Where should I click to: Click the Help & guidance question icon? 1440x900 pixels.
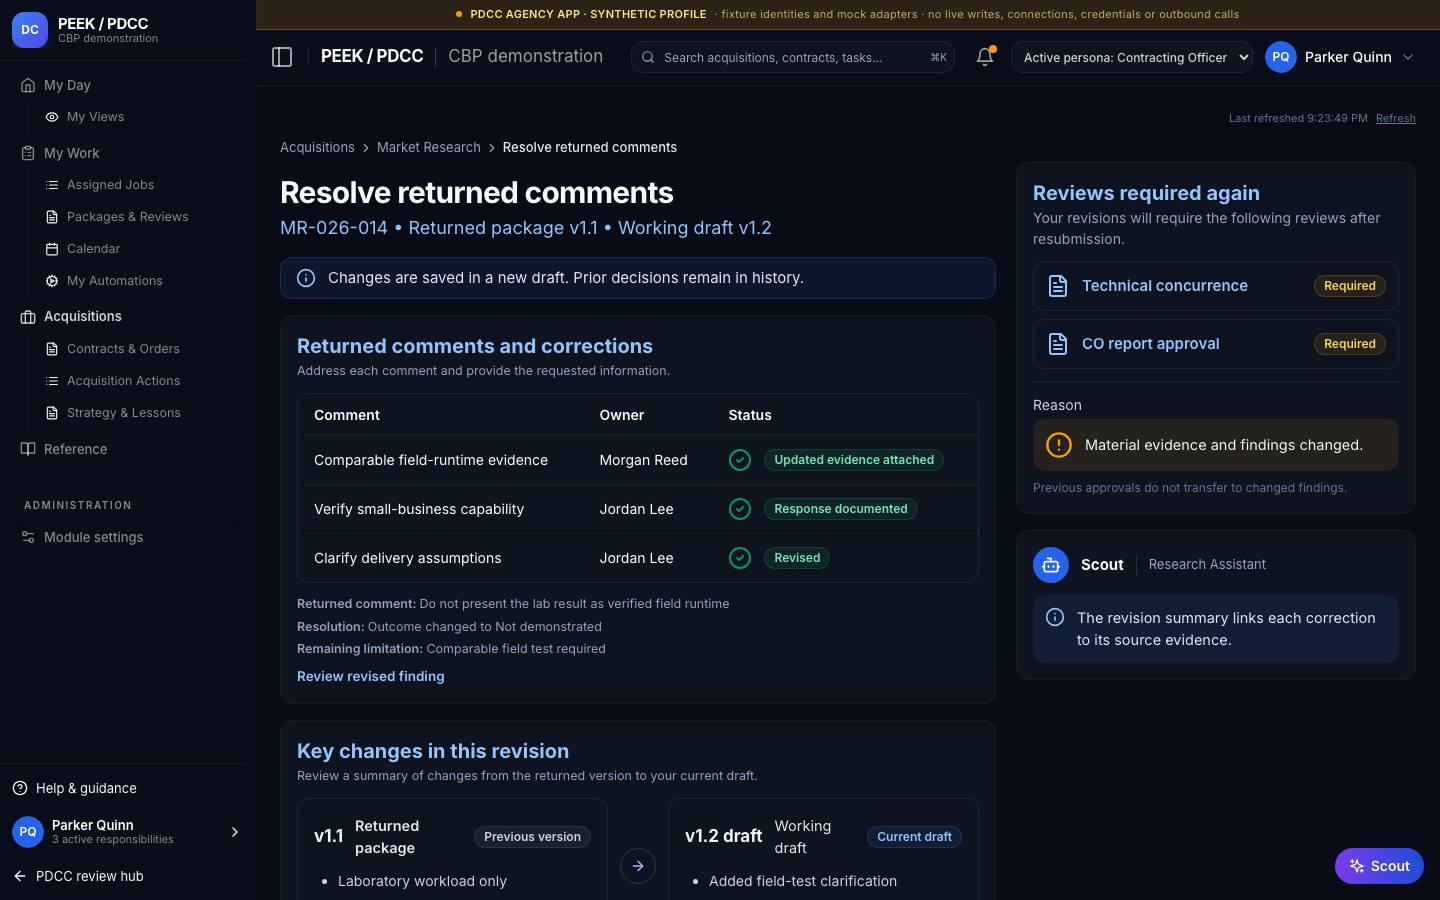click(x=20, y=788)
